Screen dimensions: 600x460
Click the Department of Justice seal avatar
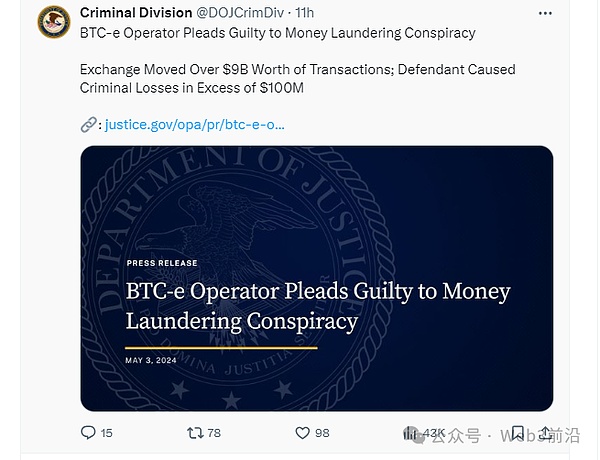[x=54, y=21]
